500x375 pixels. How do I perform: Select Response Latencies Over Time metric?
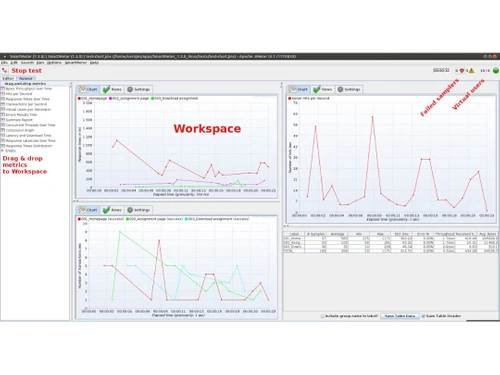(28, 141)
